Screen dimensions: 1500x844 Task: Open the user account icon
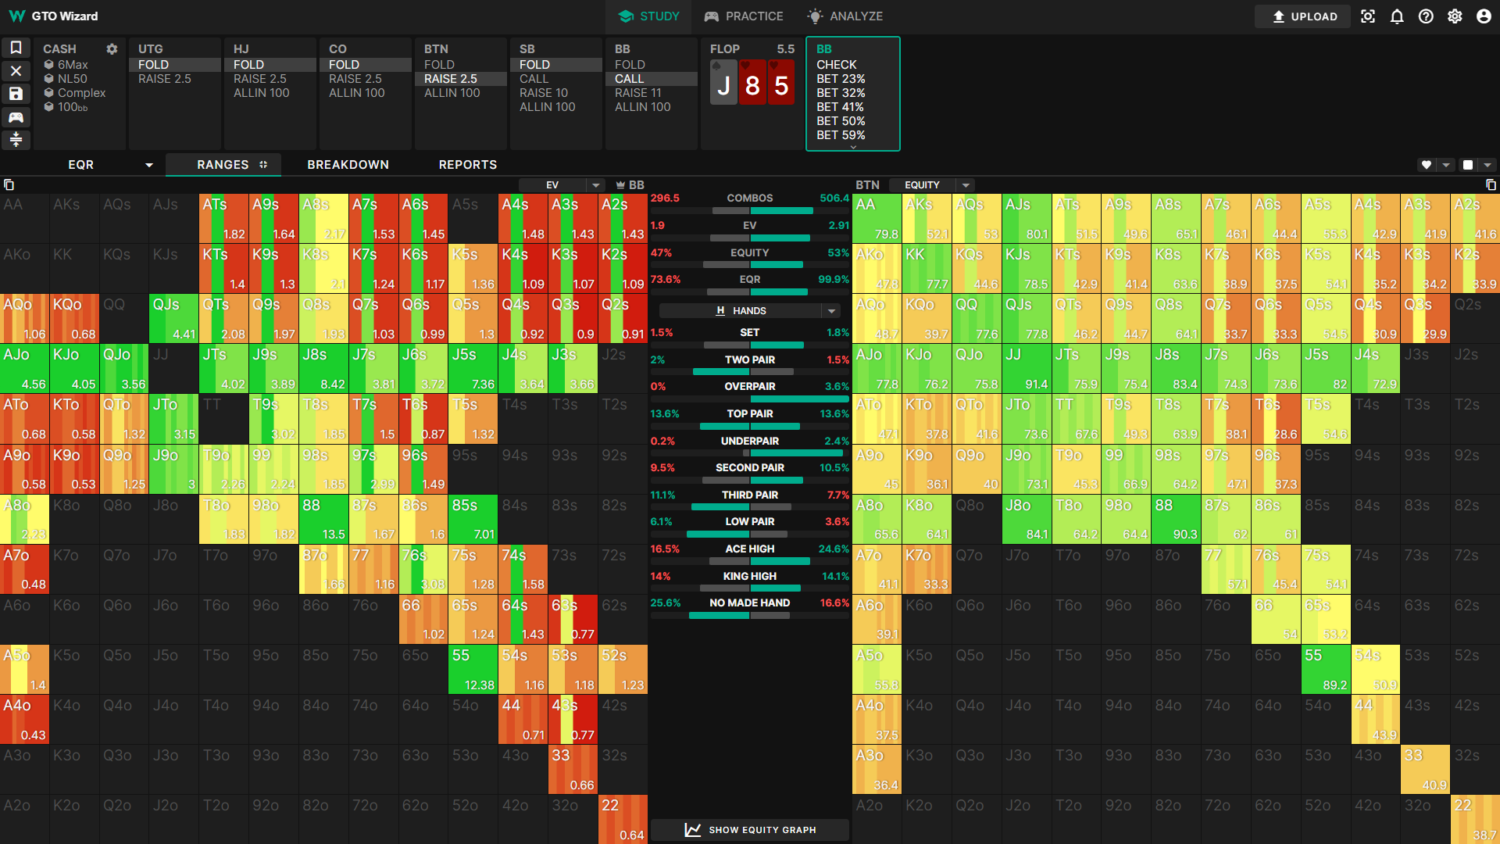[x=1484, y=16]
